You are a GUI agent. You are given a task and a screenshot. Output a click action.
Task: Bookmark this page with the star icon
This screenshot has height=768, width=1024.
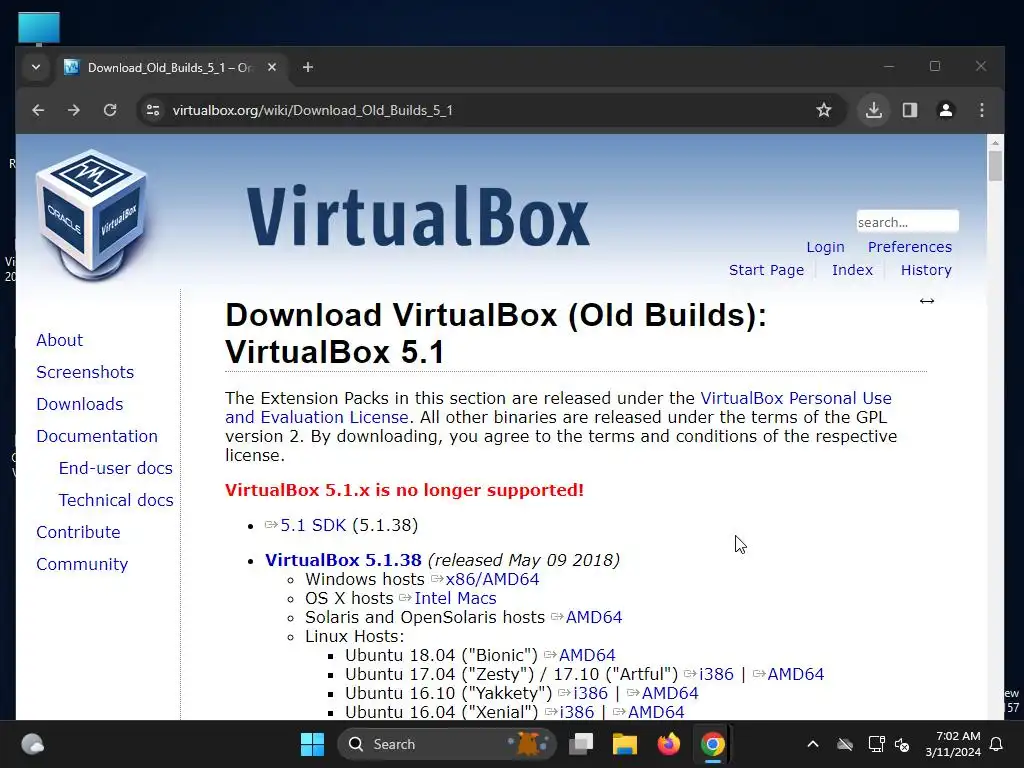(x=824, y=110)
